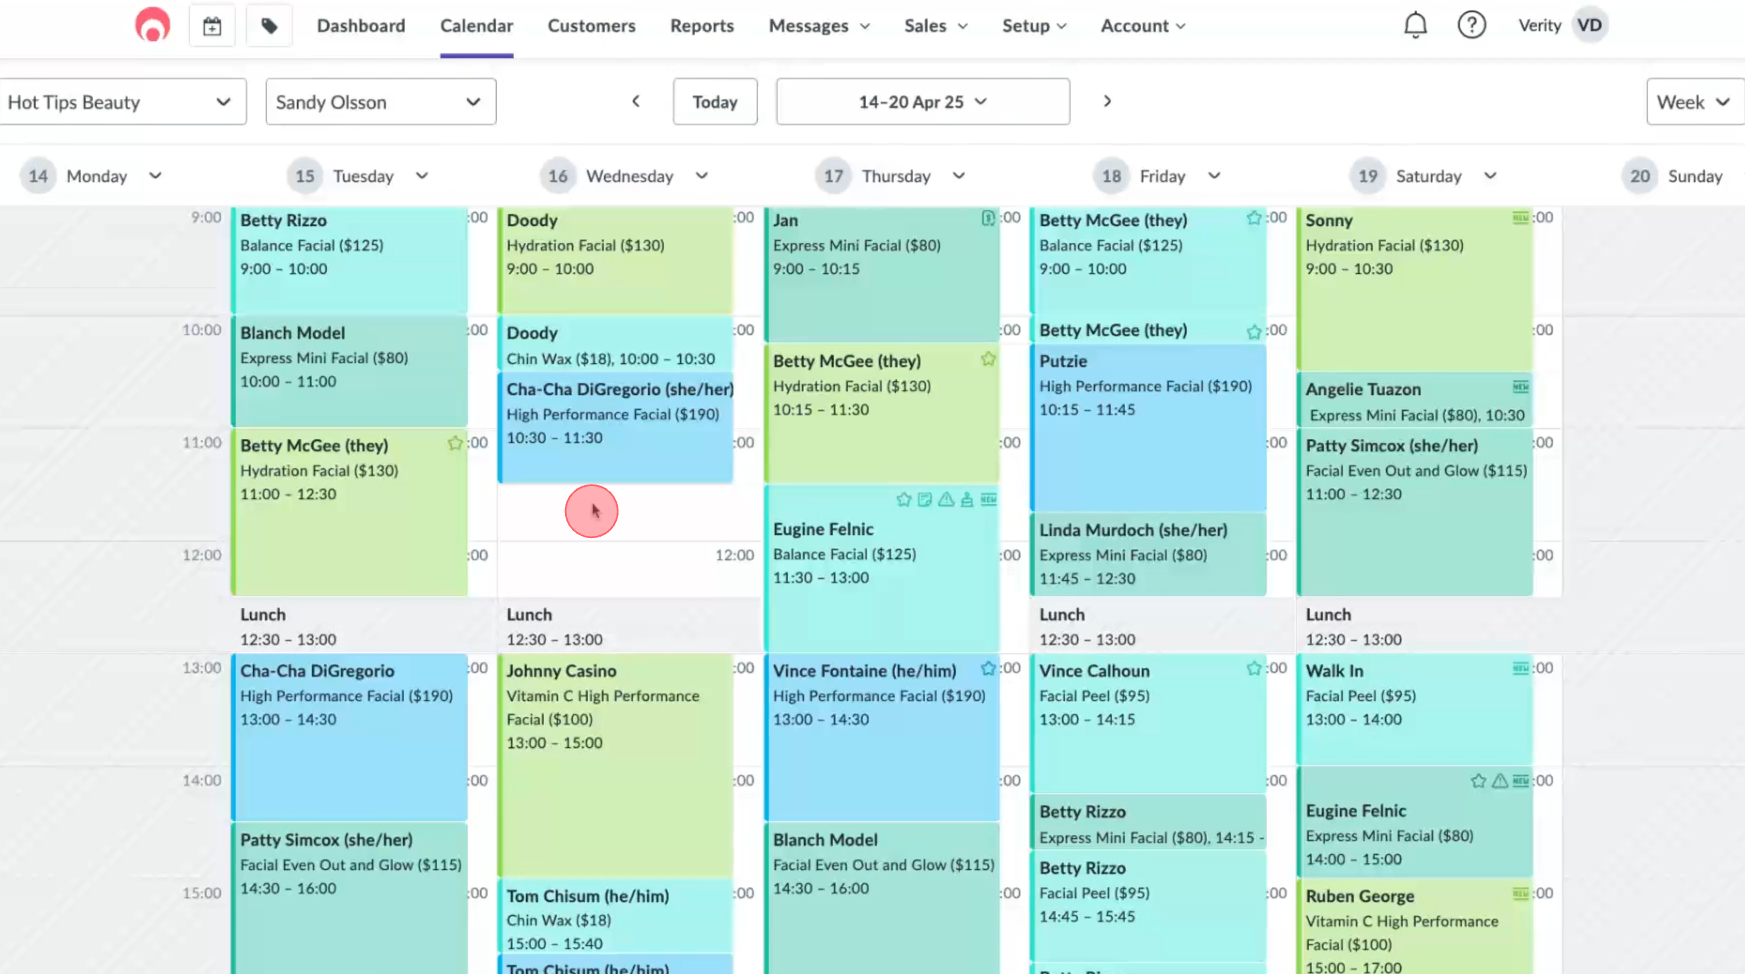
Task: Expand the 14–20 Apr 25 date picker
Action: 922,102
